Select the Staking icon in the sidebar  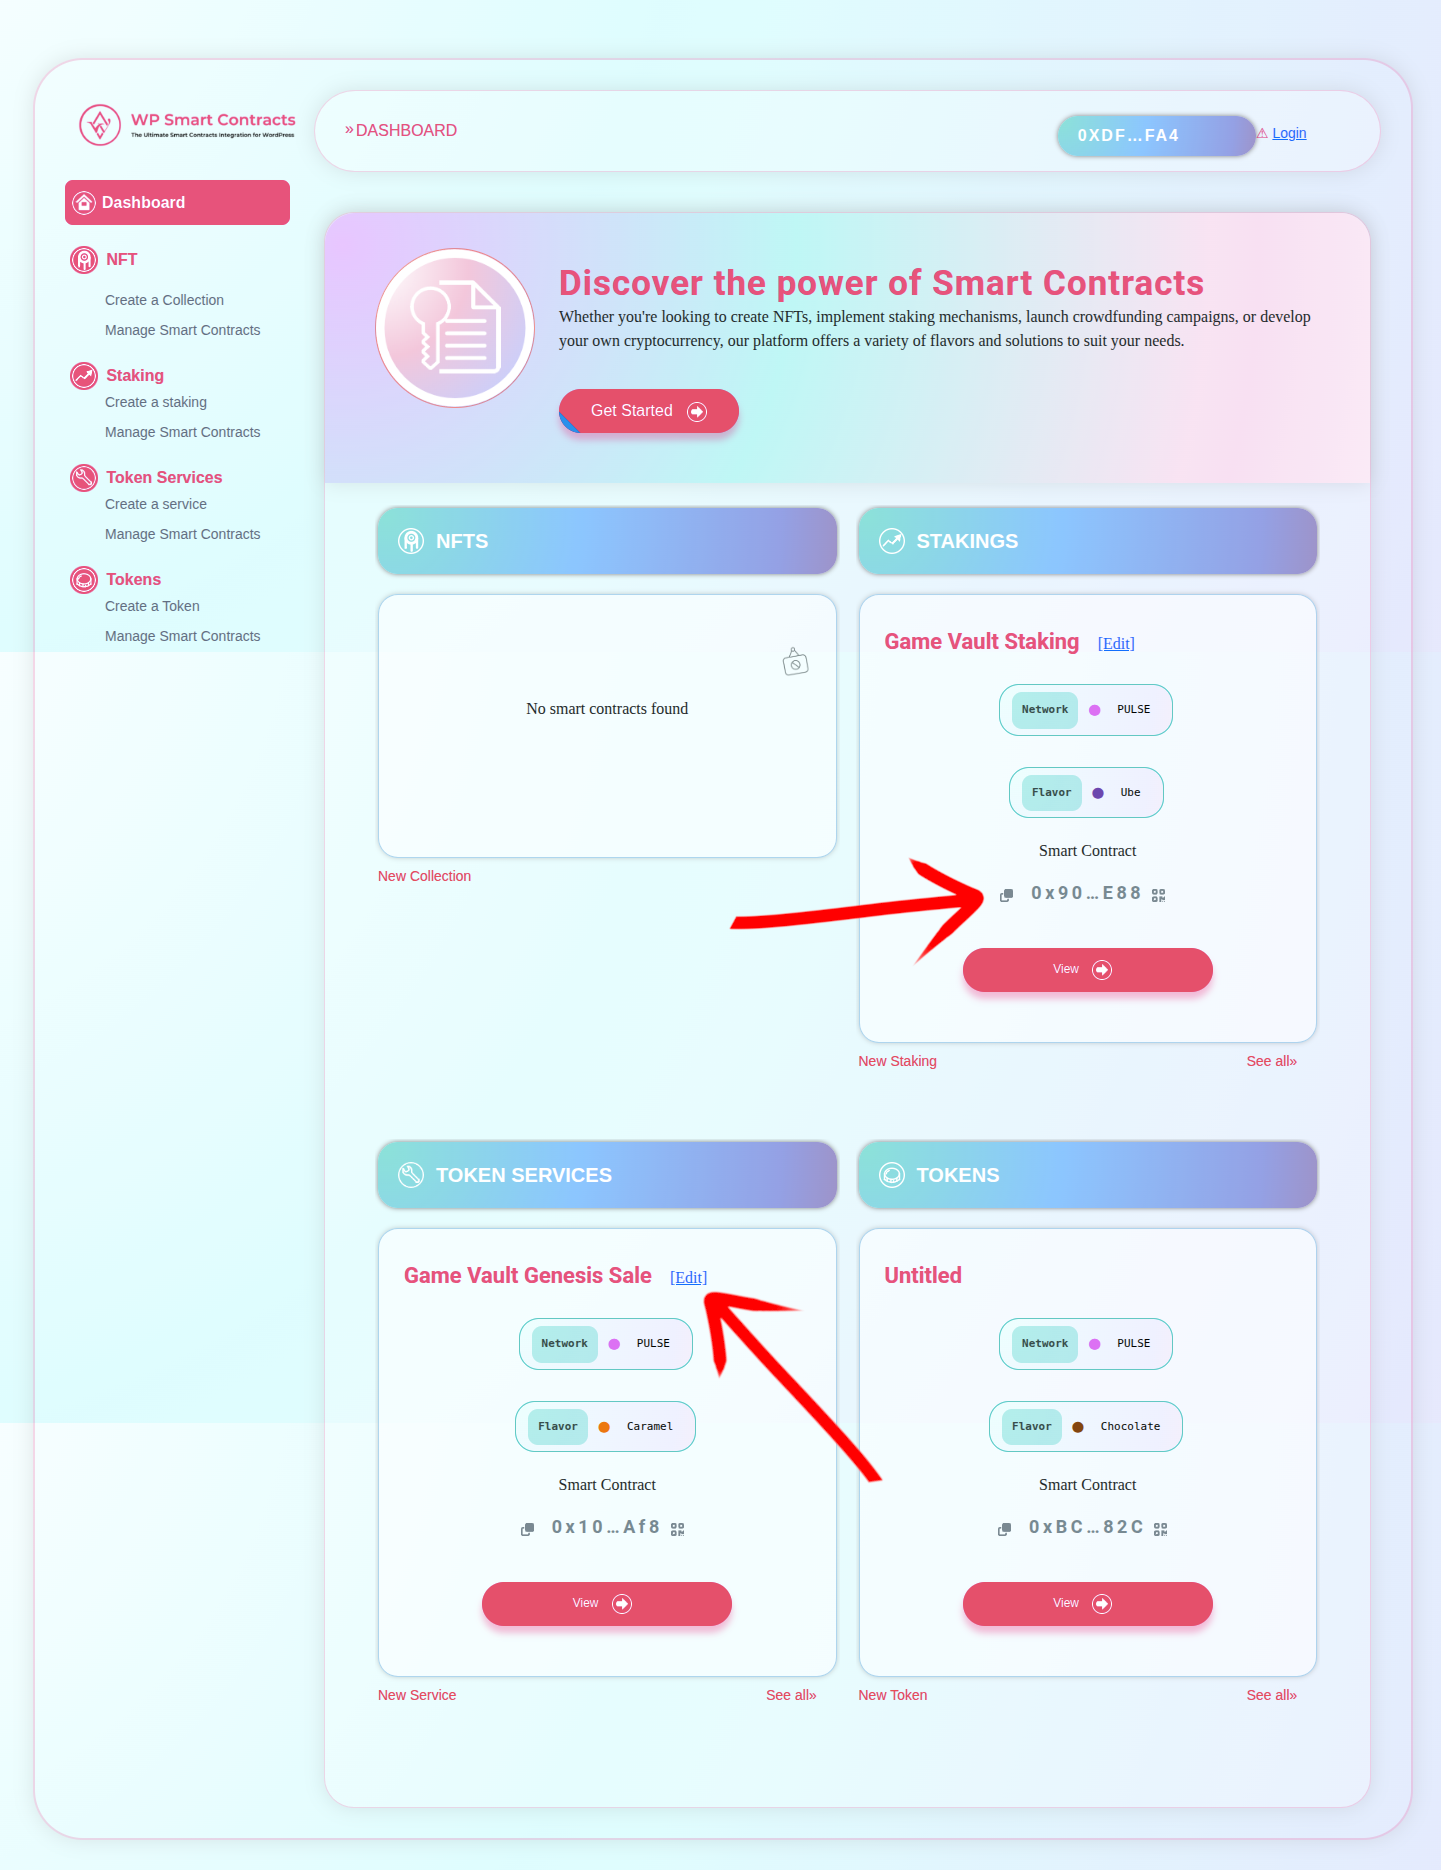tap(83, 376)
